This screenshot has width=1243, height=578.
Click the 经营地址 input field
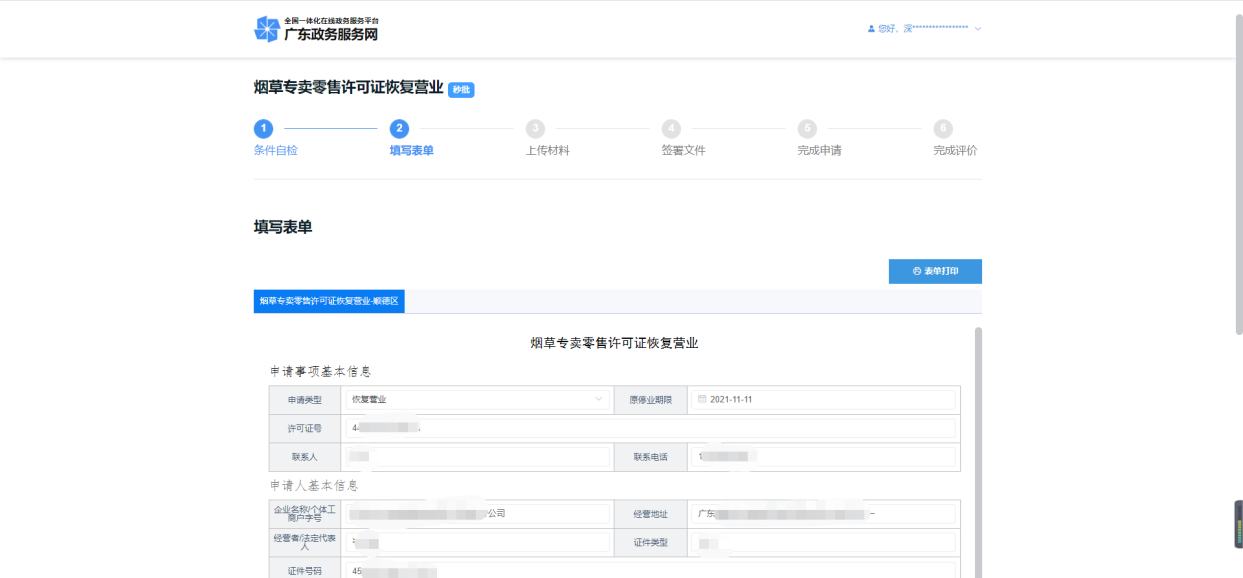point(824,514)
